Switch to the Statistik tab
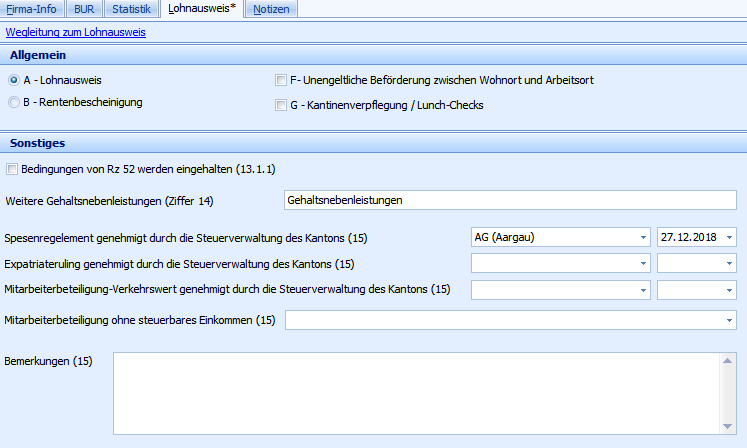 tap(131, 9)
